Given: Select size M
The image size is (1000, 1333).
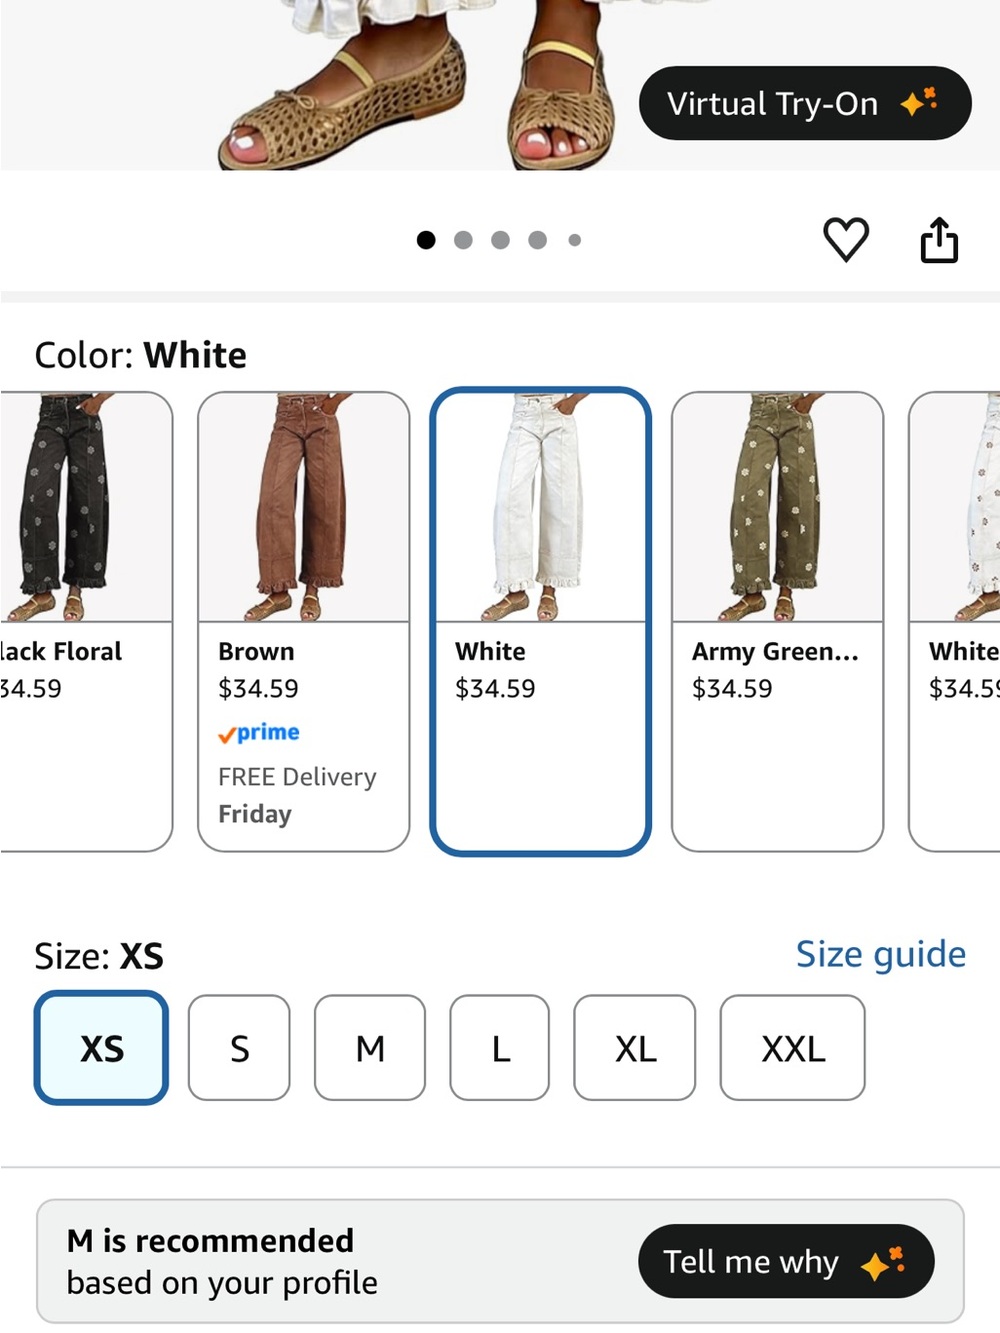Looking at the screenshot, I should (370, 1047).
